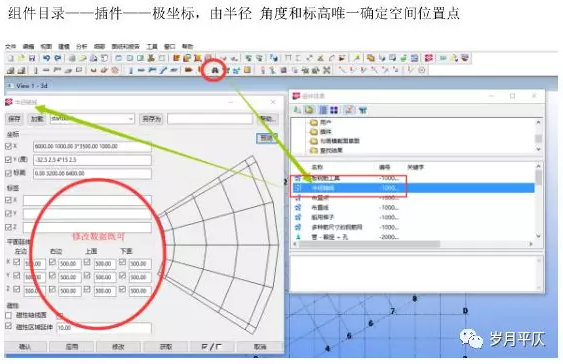
Task: Open the 建模 menu
Action: [x=64, y=47]
